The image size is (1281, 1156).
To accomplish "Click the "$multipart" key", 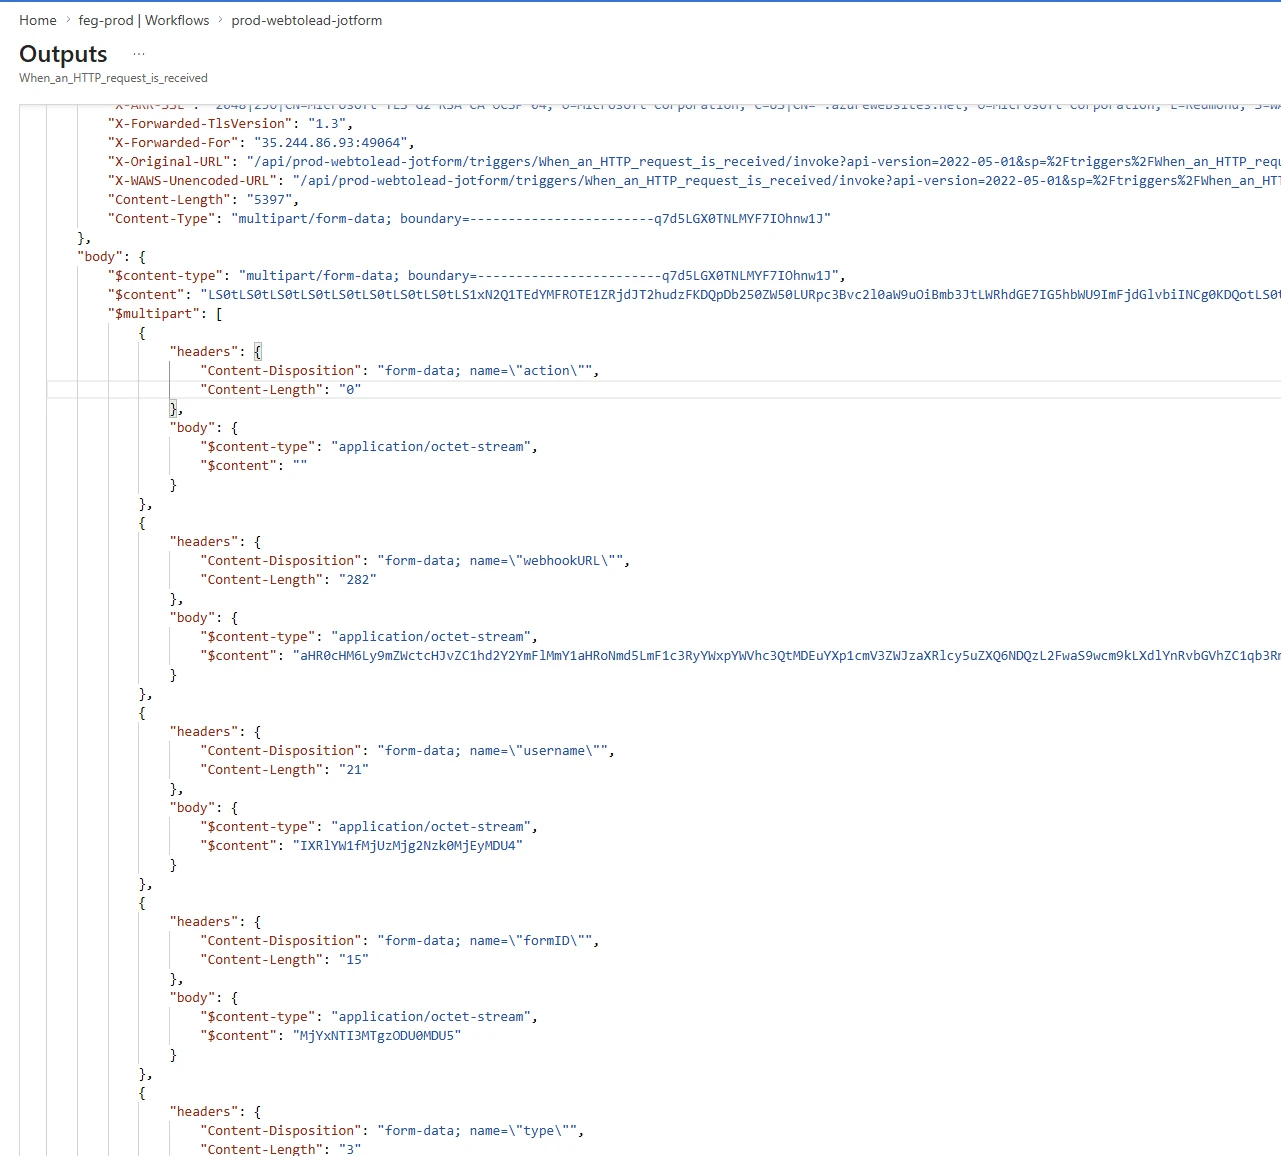I will pyautogui.click(x=155, y=314).
